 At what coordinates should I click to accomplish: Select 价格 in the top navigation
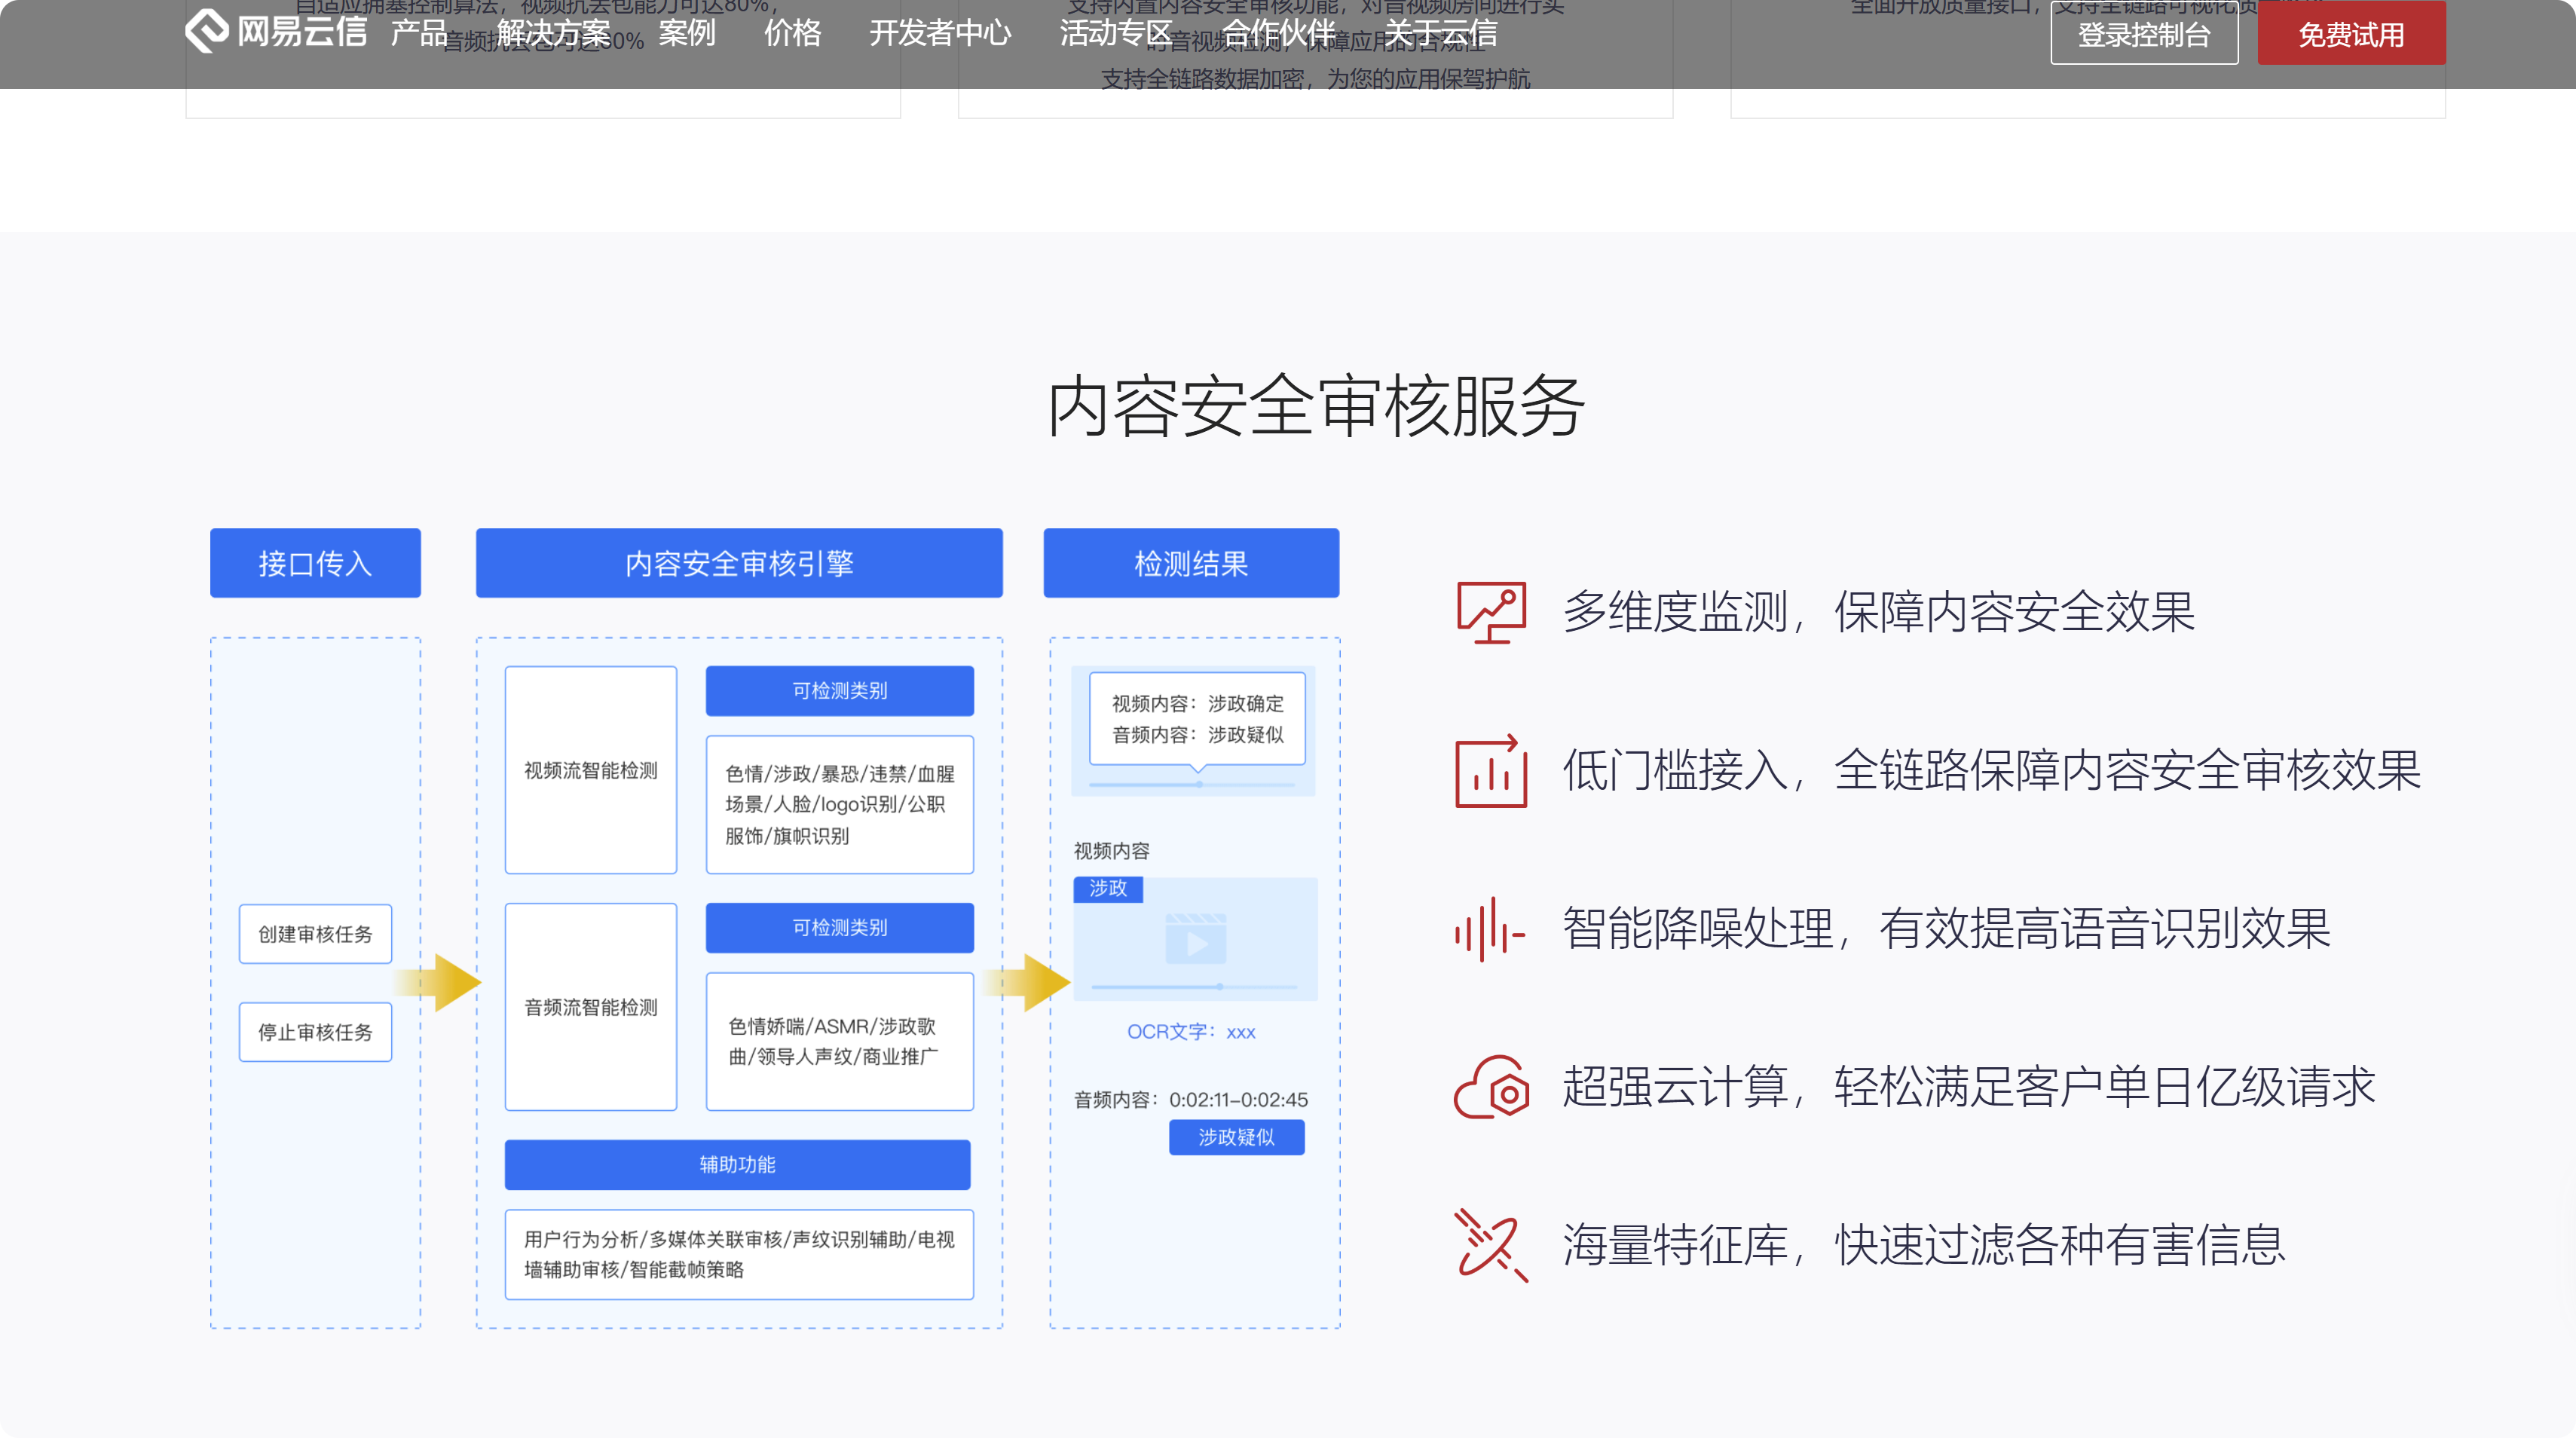(x=793, y=33)
